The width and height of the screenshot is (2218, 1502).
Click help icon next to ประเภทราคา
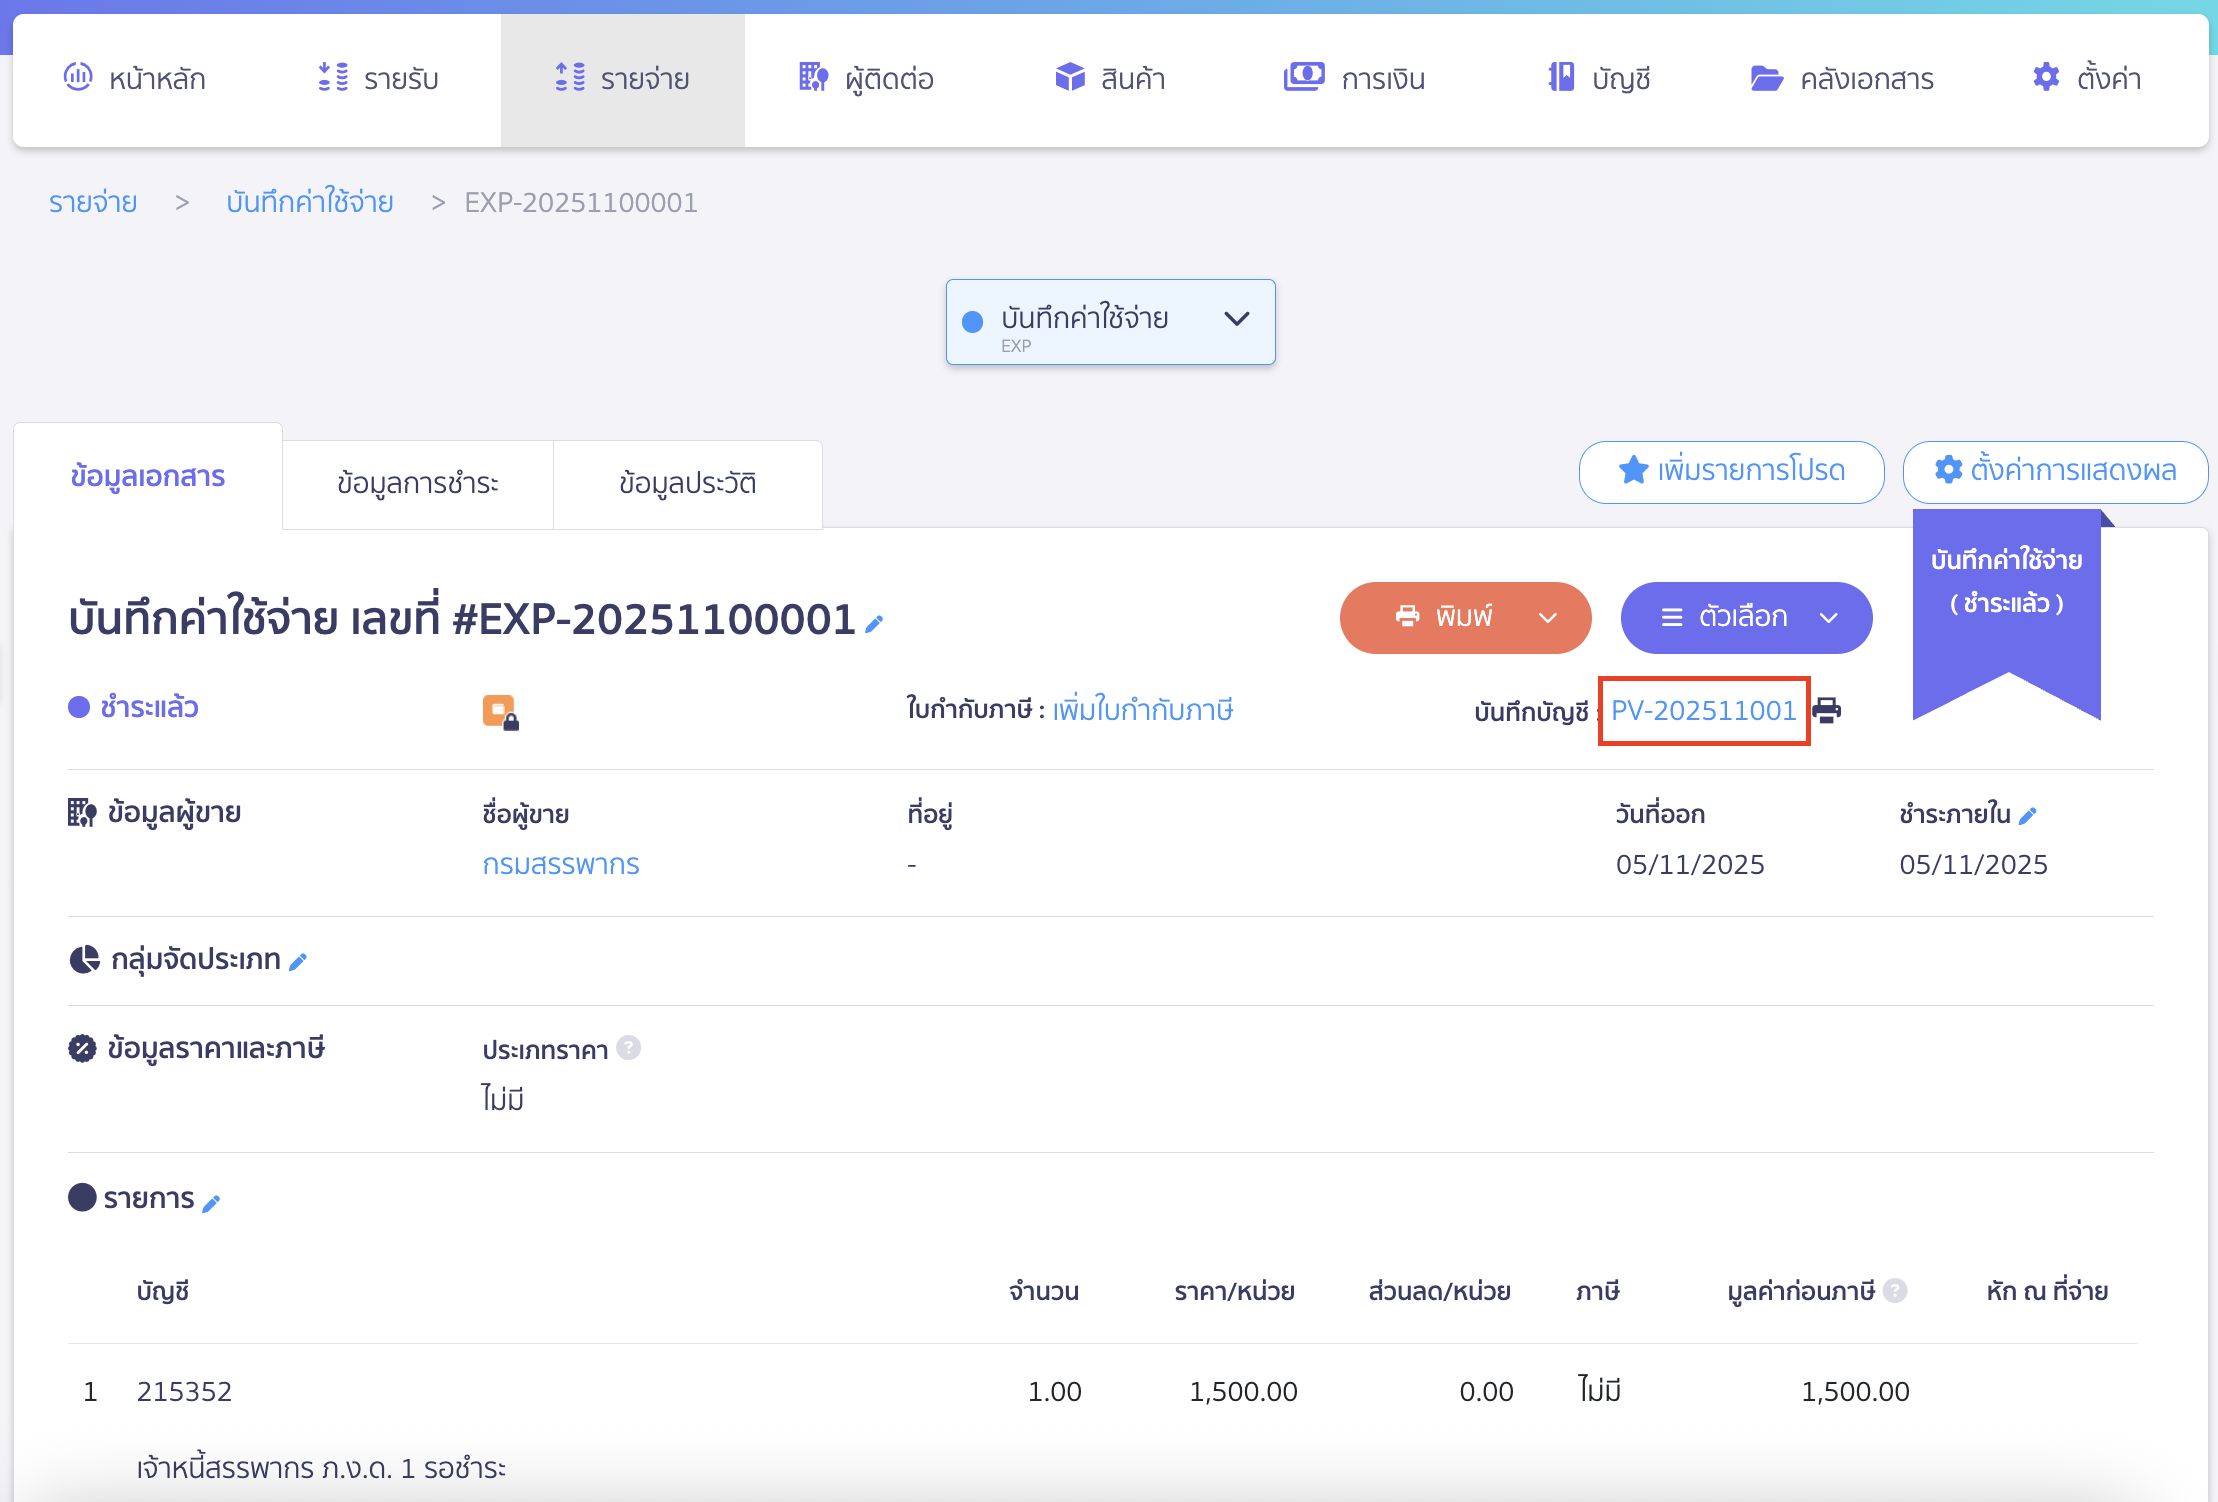click(x=629, y=1048)
